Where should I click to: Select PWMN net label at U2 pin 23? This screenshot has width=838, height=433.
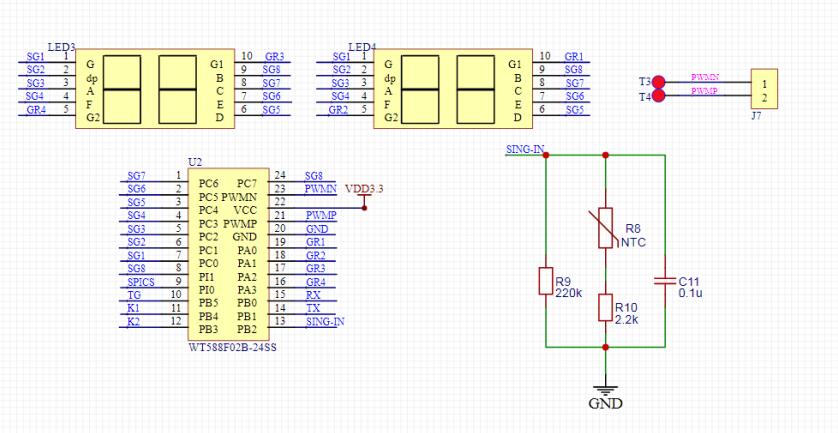pyautogui.click(x=321, y=188)
